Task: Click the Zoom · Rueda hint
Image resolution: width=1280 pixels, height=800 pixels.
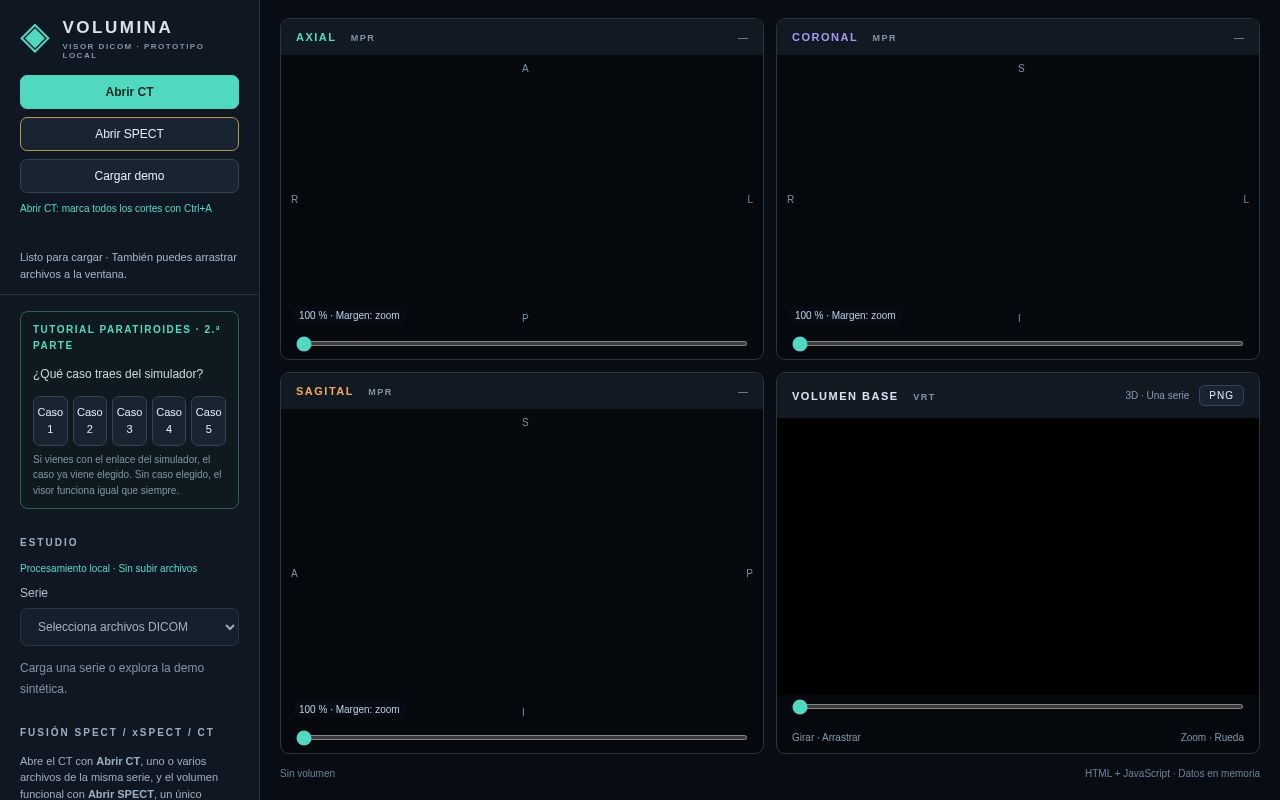Action: [x=1212, y=738]
